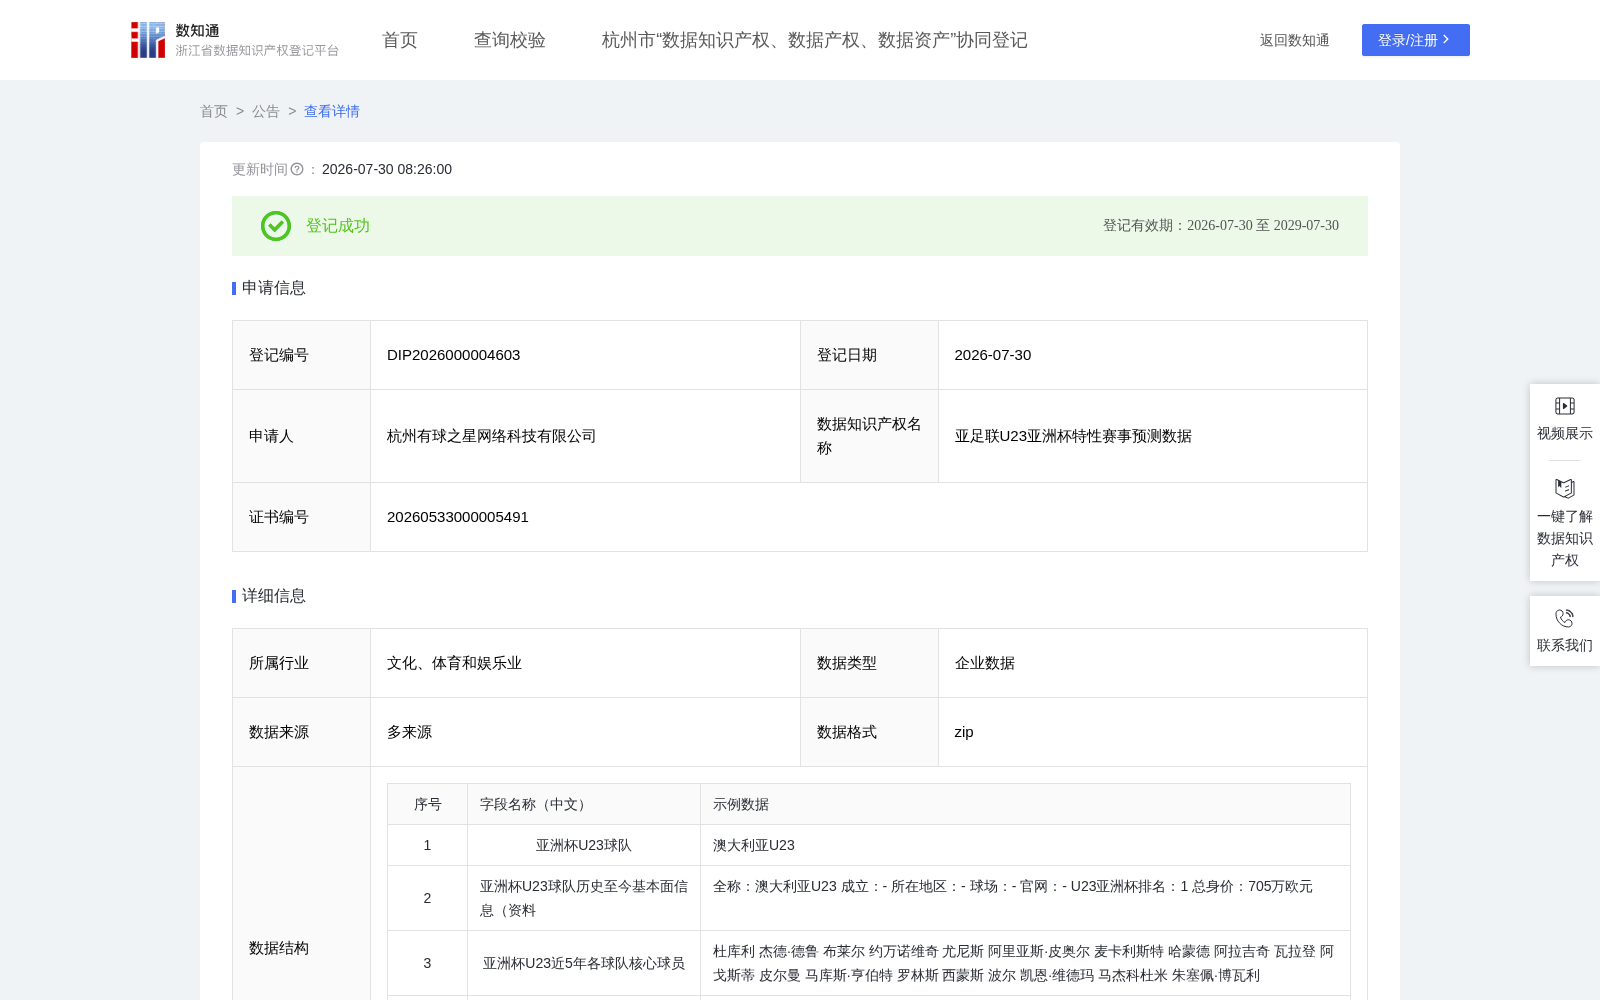Click the 登记日期 value 2026-07-30
Screen dimensions: 1600x1000
(993, 355)
